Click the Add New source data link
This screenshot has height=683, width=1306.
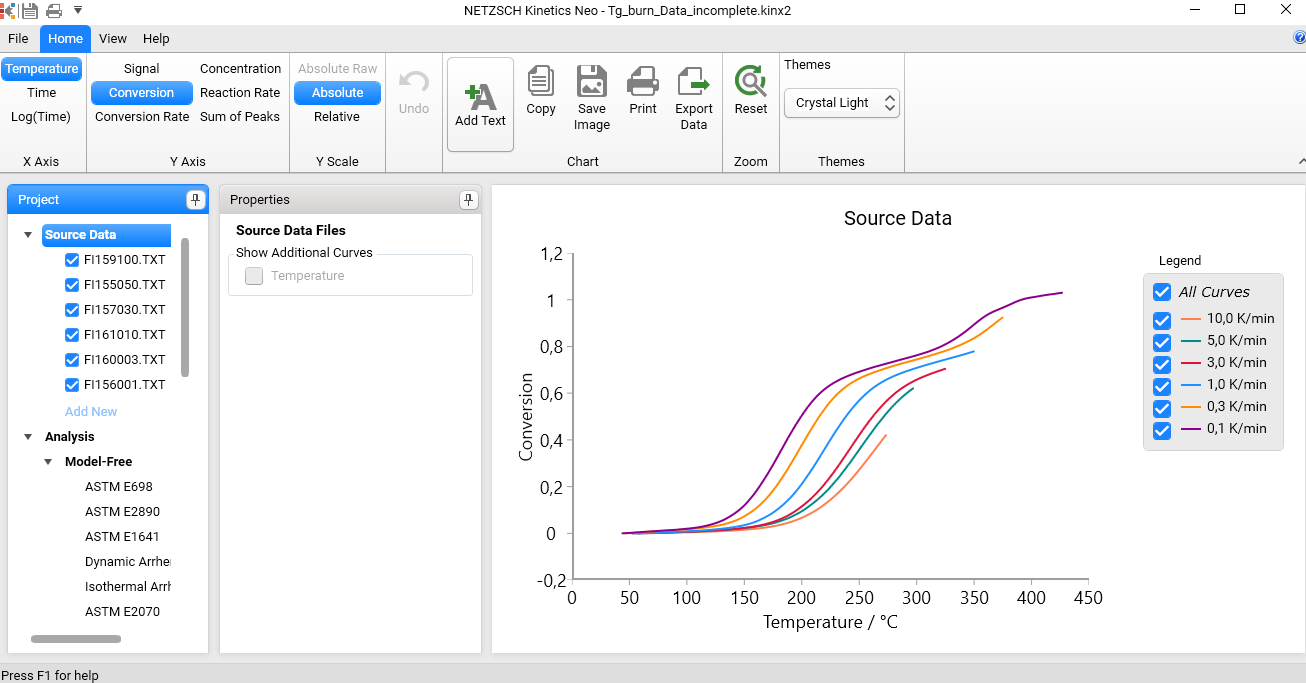[91, 411]
